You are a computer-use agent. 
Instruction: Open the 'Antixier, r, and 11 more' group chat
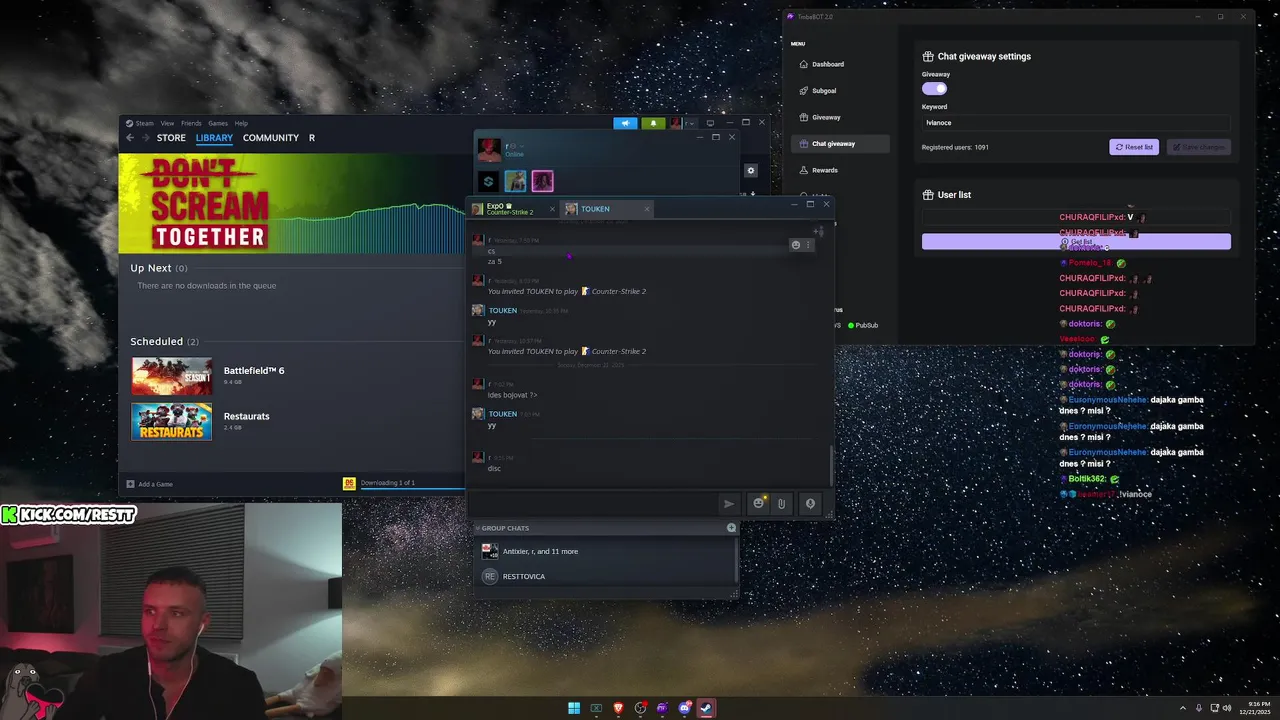coord(606,551)
